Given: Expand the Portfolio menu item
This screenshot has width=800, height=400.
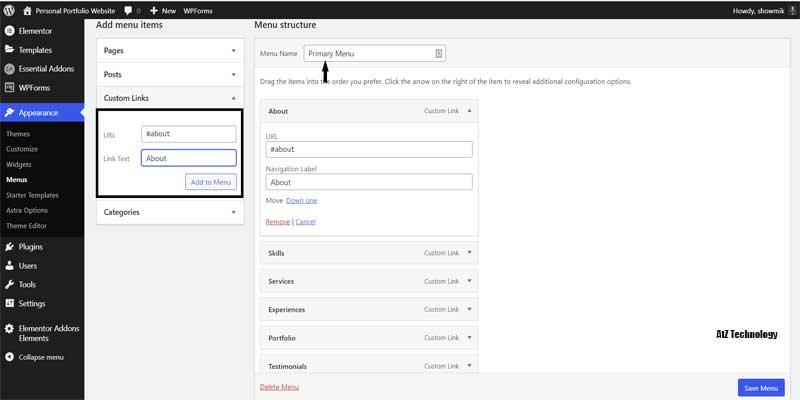Looking at the screenshot, I should click(x=469, y=338).
